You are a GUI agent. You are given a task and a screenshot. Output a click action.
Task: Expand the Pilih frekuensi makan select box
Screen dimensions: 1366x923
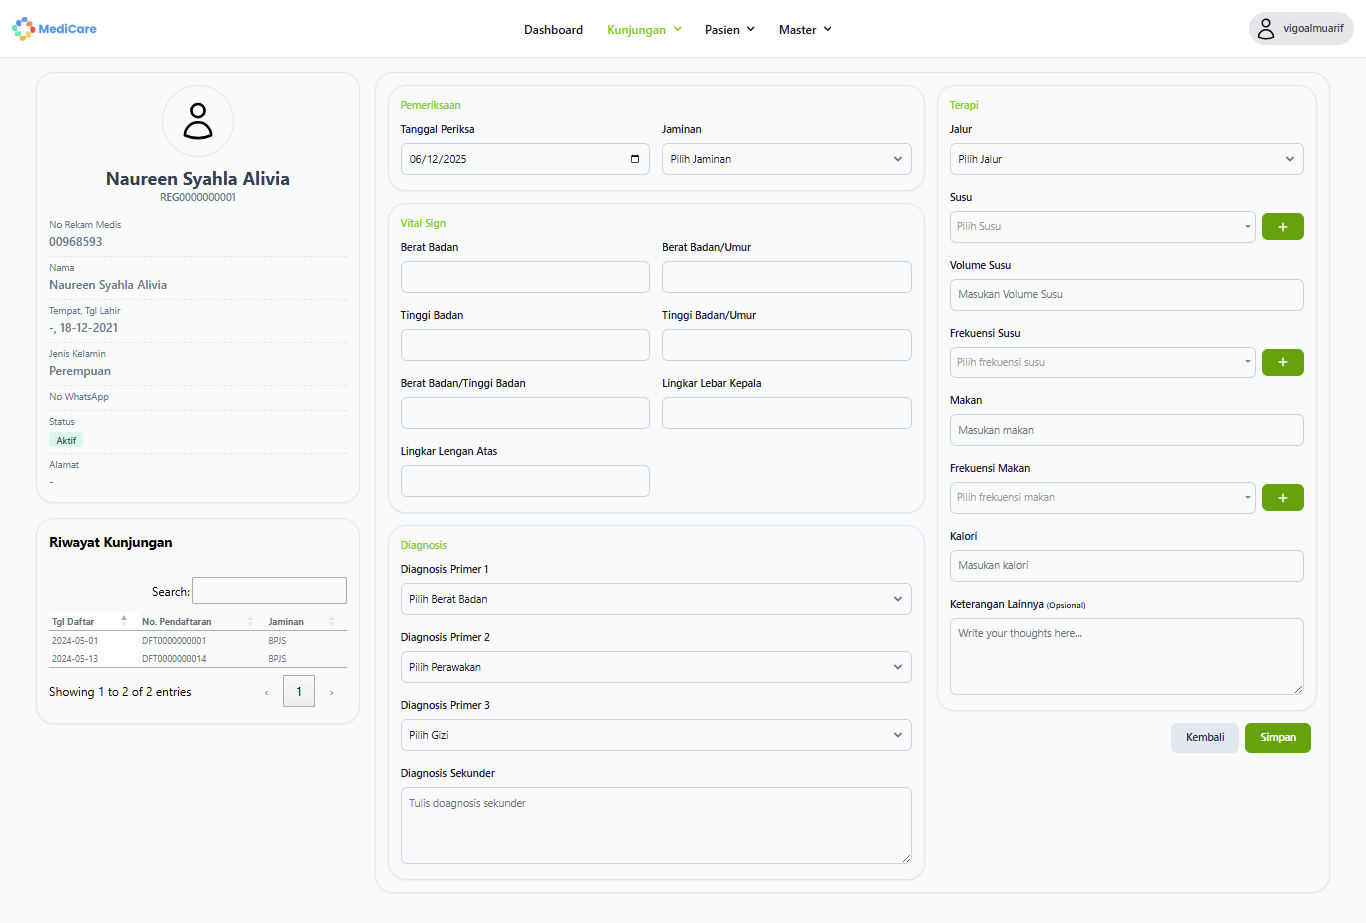[x=1102, y=497]
